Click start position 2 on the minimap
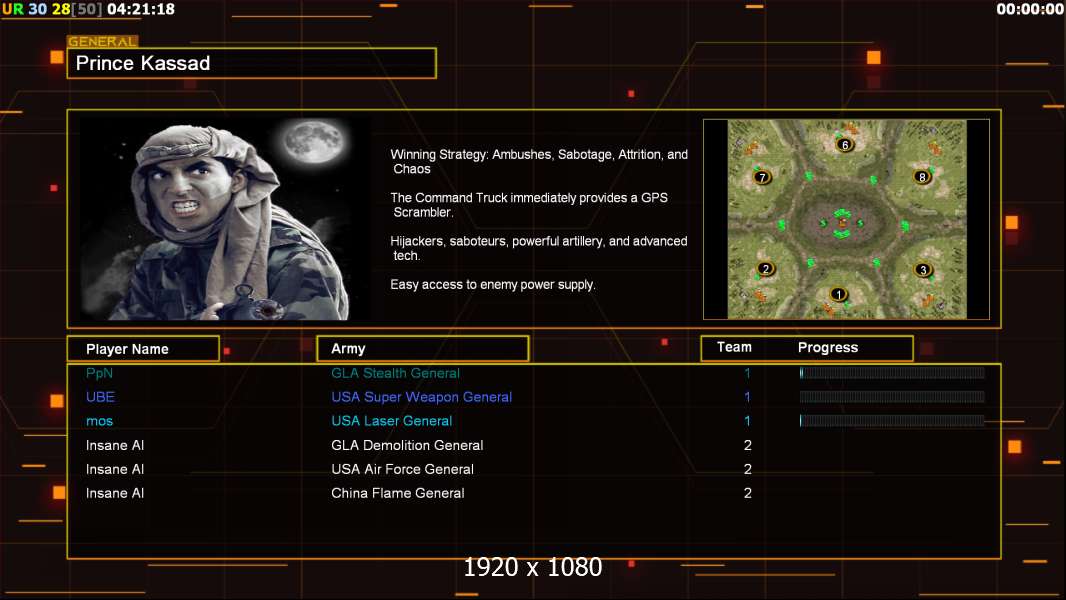The width and height of the screenshot is (1066, 600). point(766,268)
